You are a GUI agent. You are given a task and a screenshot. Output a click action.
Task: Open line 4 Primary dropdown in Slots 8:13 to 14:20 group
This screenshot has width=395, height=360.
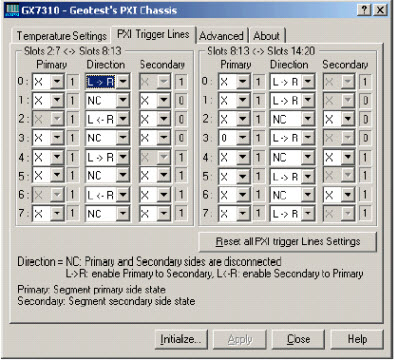(x=234, y=157)
